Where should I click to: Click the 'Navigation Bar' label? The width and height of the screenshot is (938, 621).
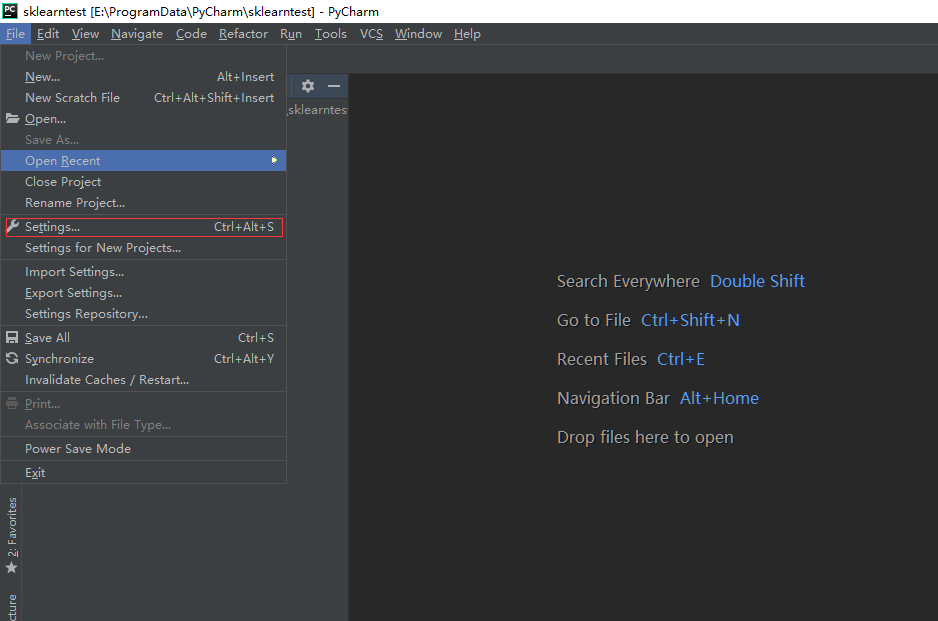[613, 398]
